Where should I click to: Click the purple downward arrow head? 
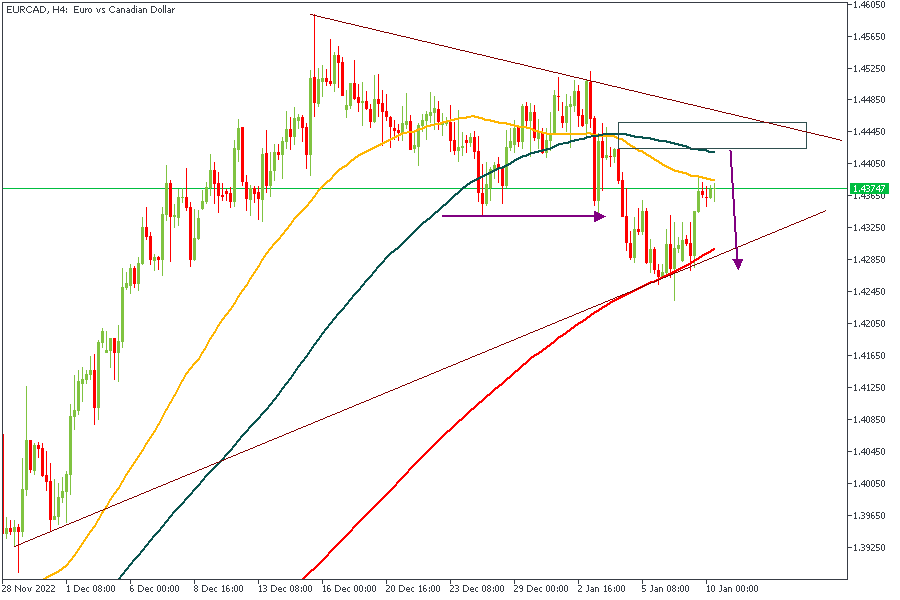coord(738,263)
